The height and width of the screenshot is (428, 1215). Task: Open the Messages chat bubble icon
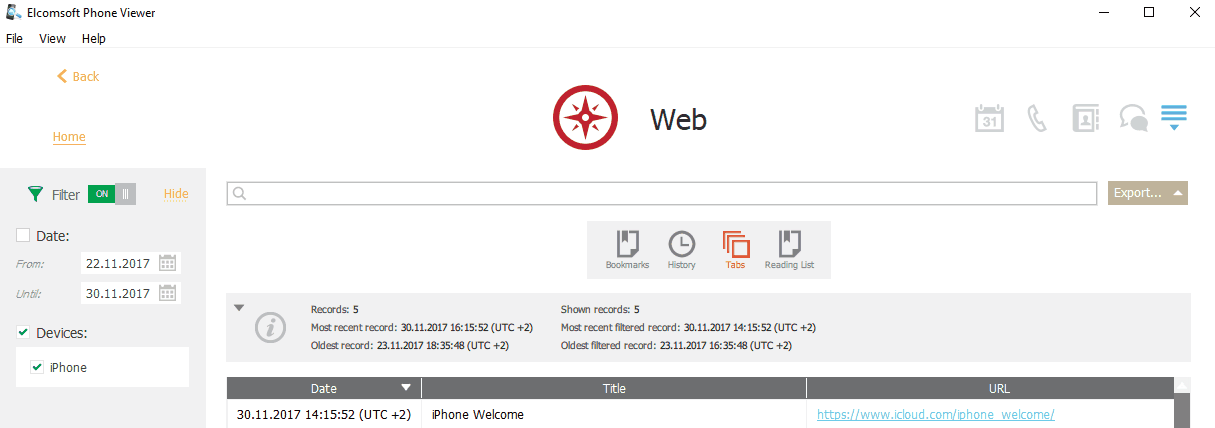pyautogui.click(x=1133, y=118)
